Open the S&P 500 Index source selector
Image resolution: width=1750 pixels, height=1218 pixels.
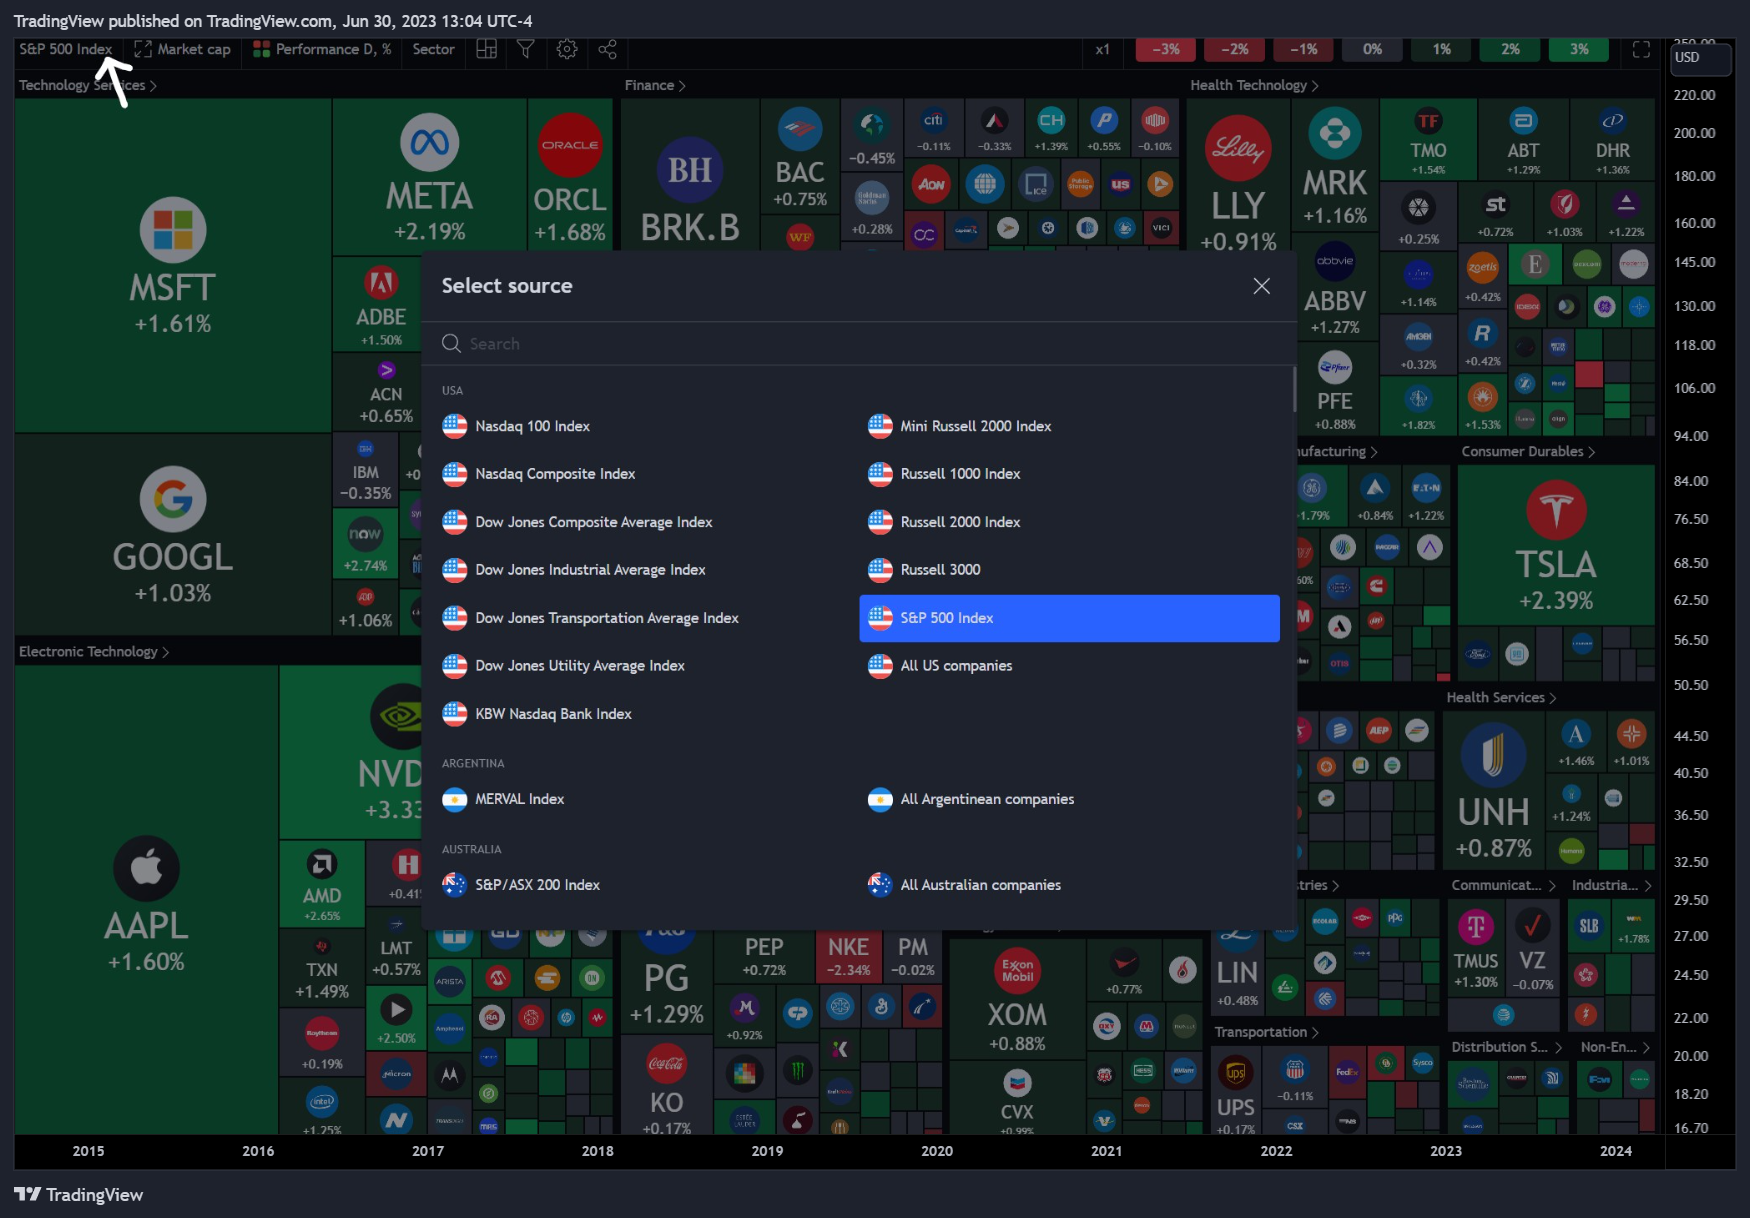pos(66,49)
